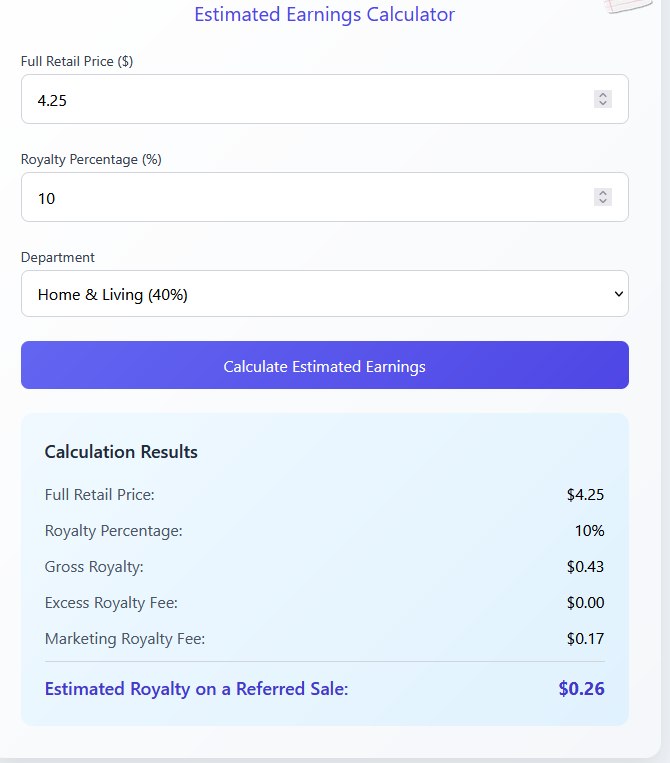Click the Full Retail Price ($) label
The width and height of the screenshot is (670, 763).
click(77, 61)
